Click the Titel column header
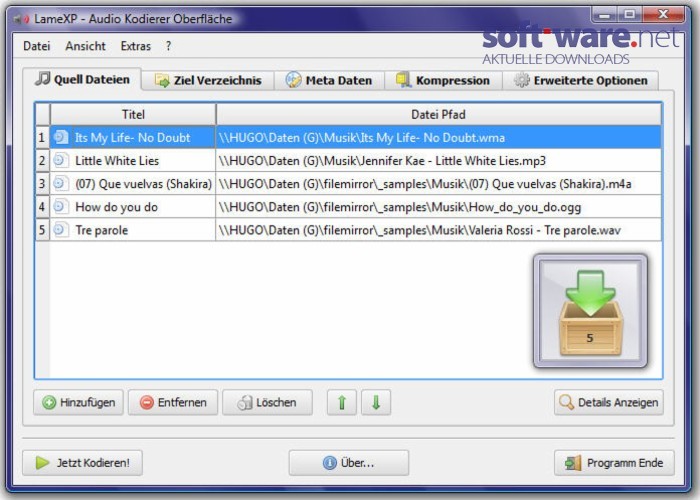The width and height of the screenshot is (700, 500). coord(133,114)
